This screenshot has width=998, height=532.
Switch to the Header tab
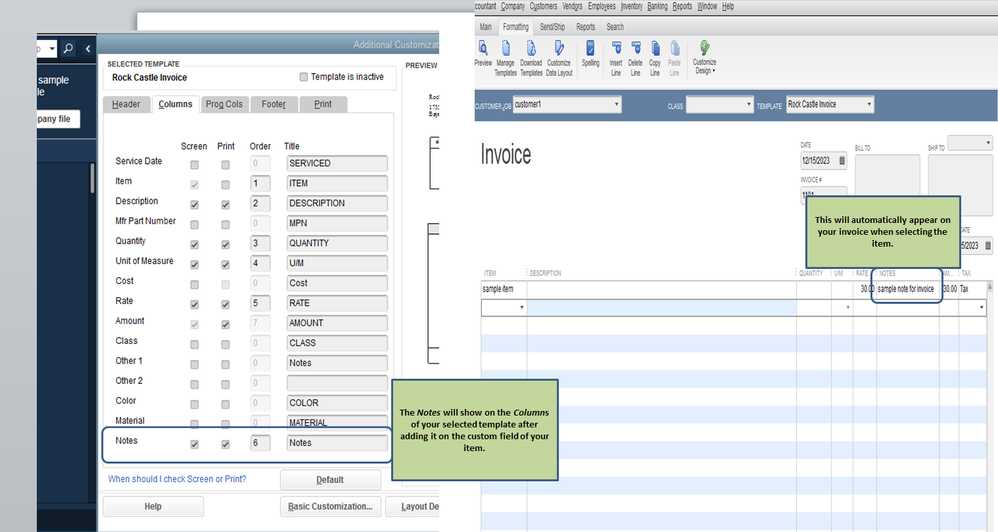tap(126, 104)
